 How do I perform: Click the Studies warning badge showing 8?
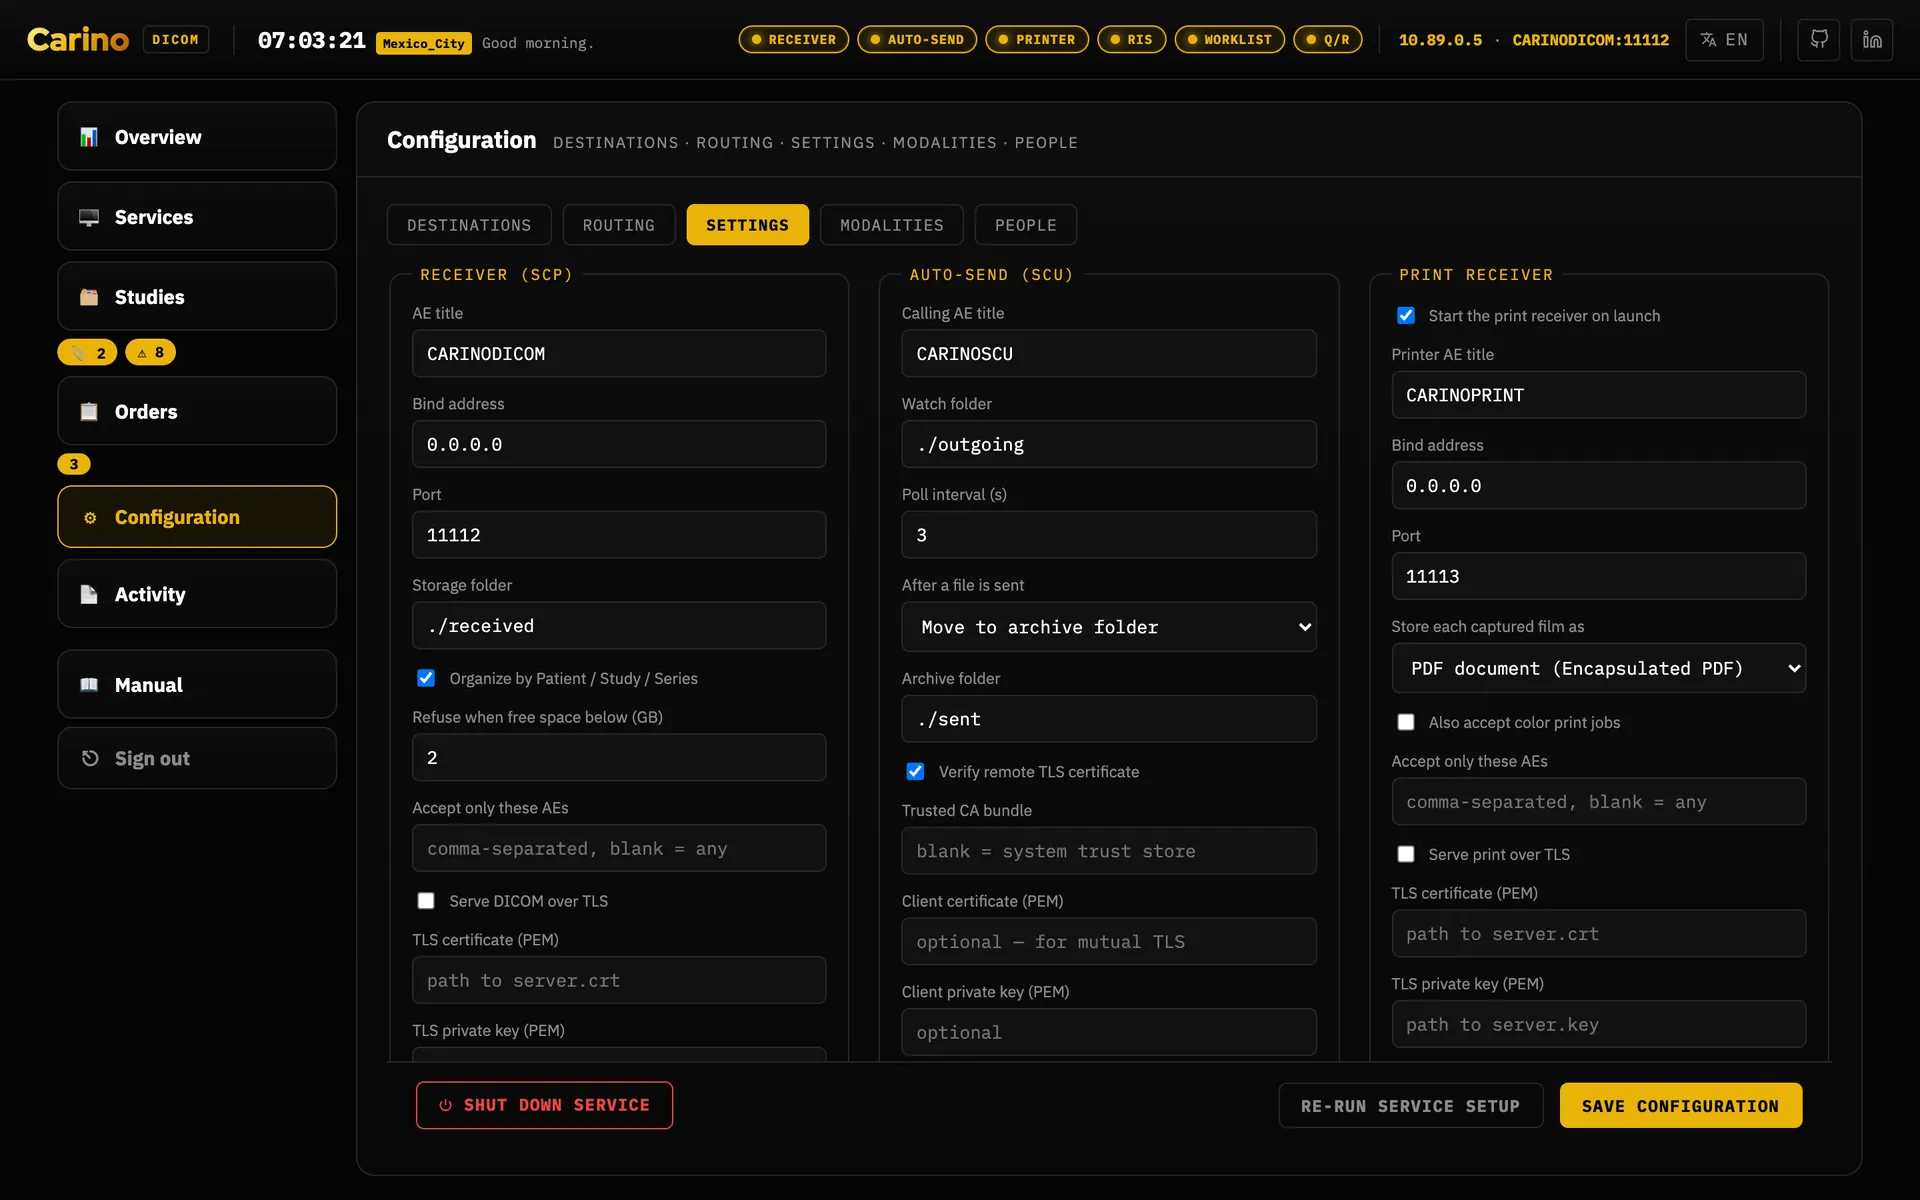tap(151, 353)
